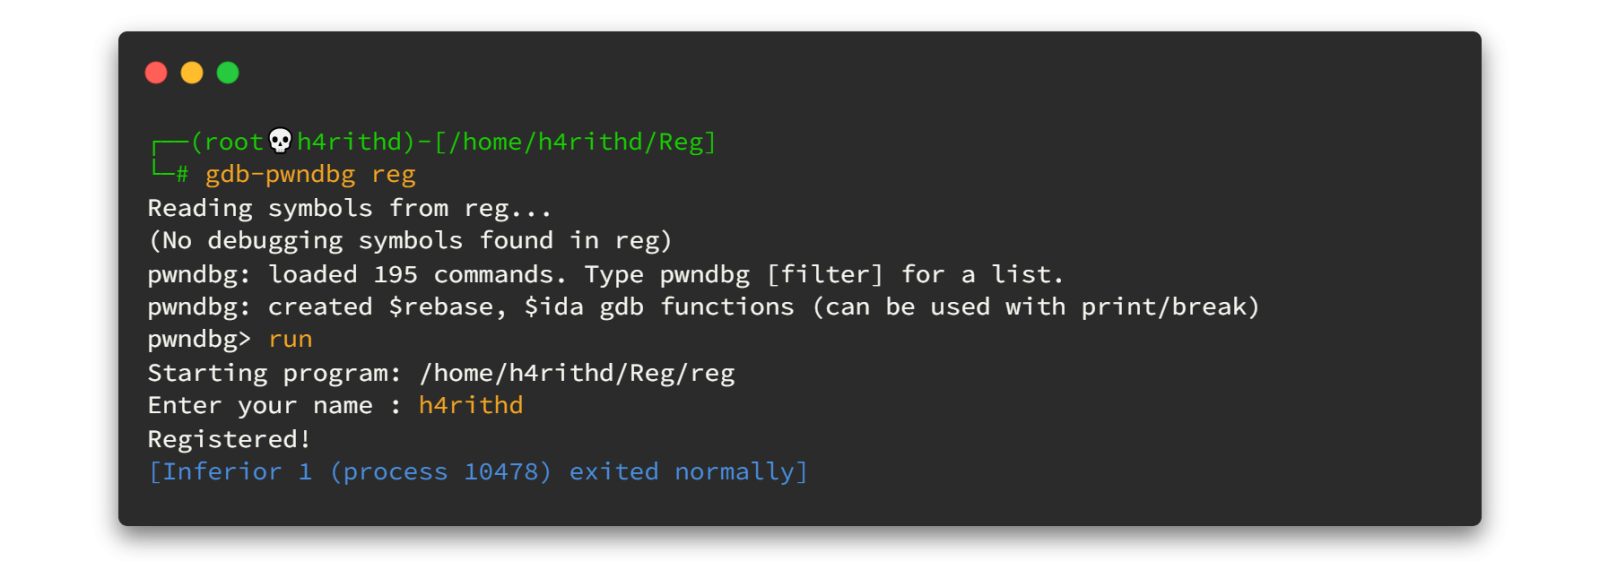
Task: Click the /home/h4rithd/Reg/reg program path
Action: (x=577, y=373)
